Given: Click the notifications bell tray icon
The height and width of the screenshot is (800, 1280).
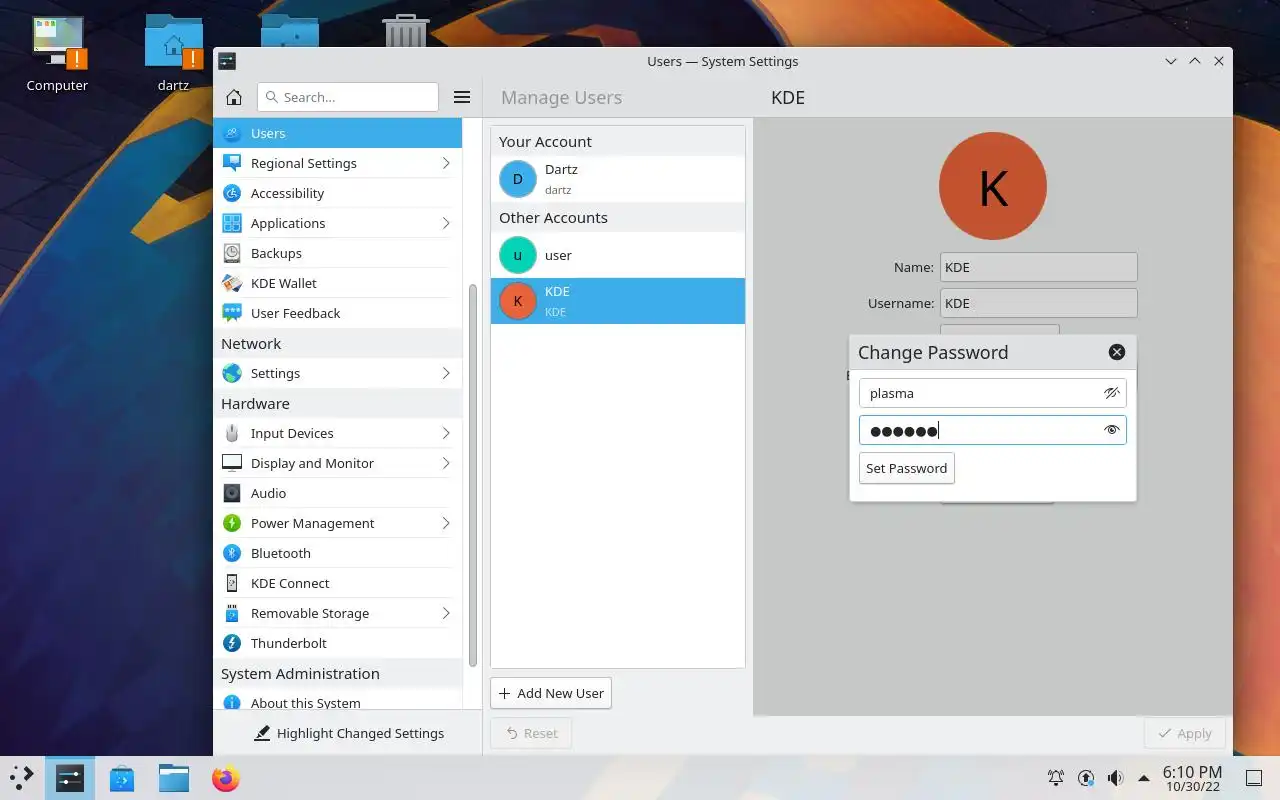Looking at the screenshot, I should (x=1055, y=778).
